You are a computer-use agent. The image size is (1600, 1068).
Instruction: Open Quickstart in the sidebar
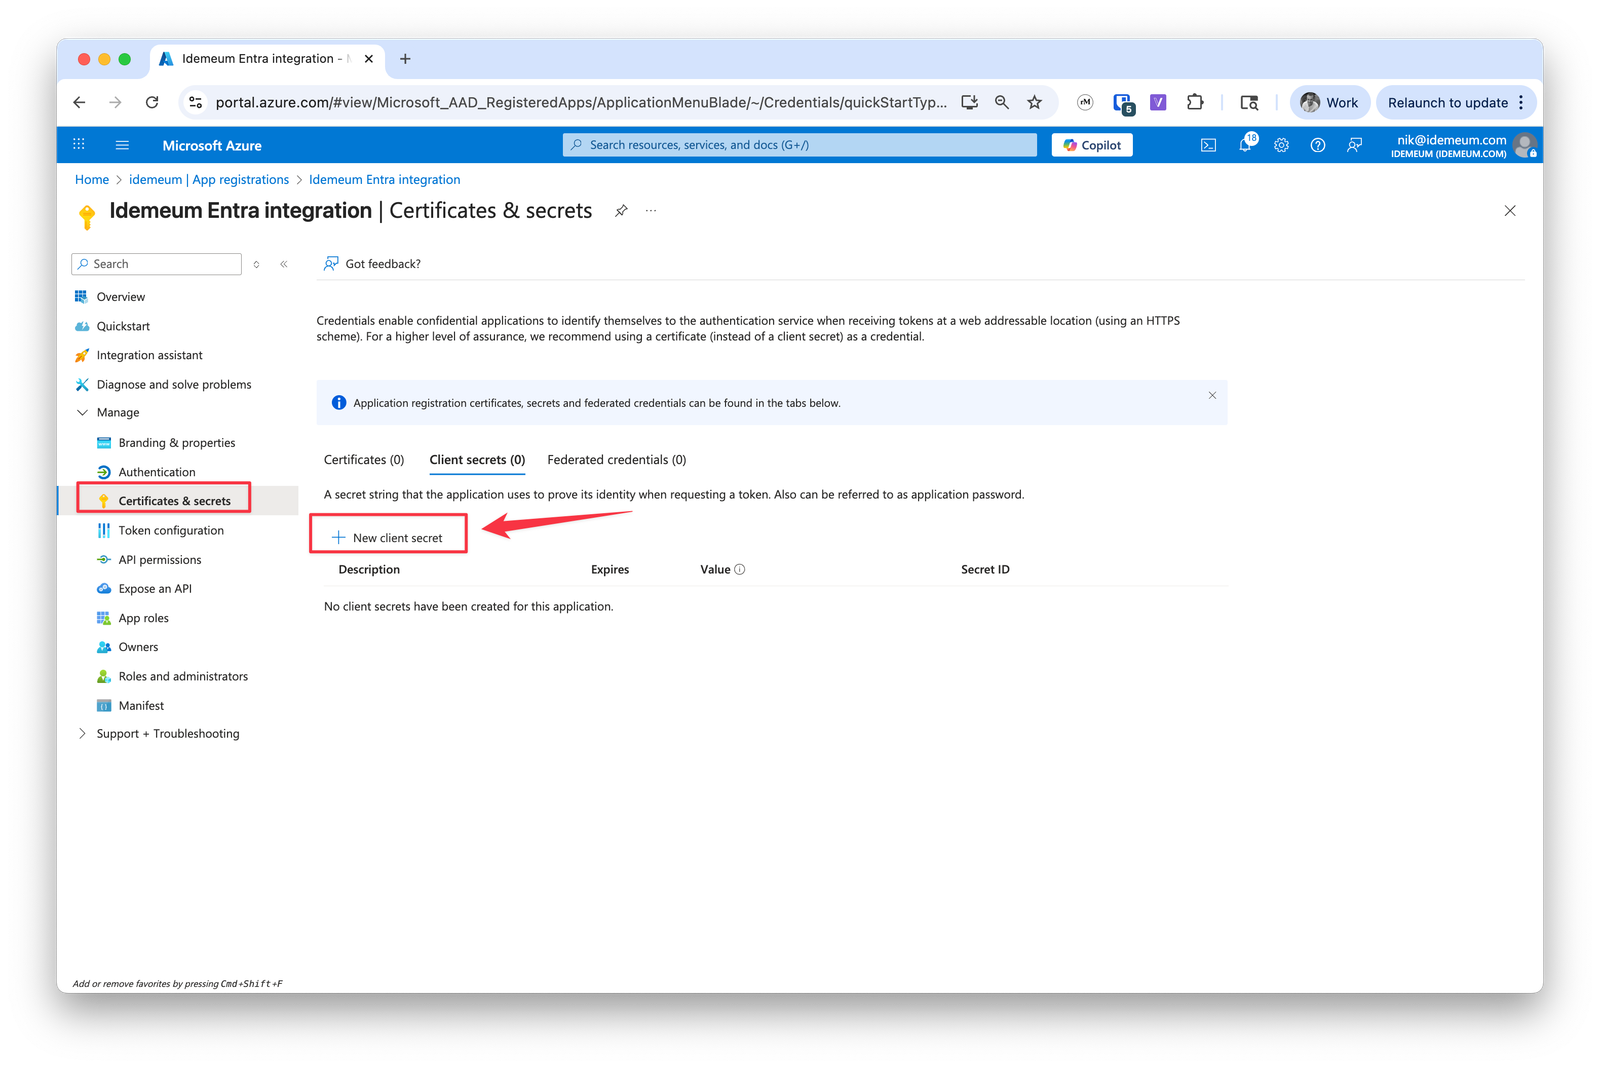[x=123, y=326]
